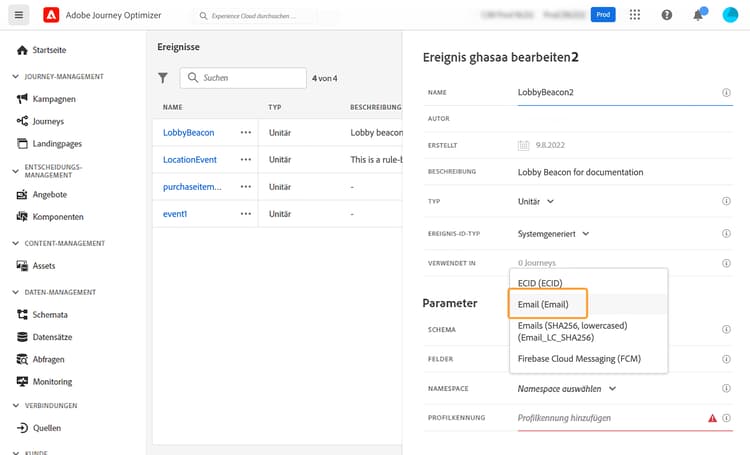
Task: Open the app switcher grid
Action: coord(635,15)
